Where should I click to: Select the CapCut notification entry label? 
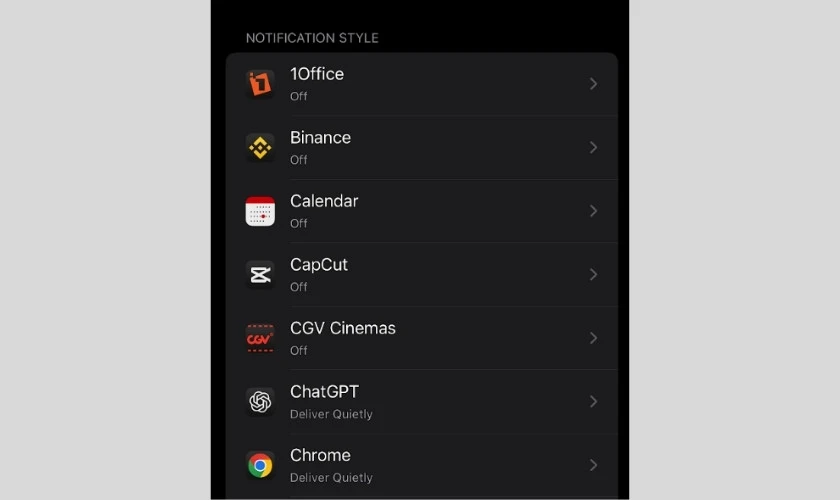(x=319, y=265)
